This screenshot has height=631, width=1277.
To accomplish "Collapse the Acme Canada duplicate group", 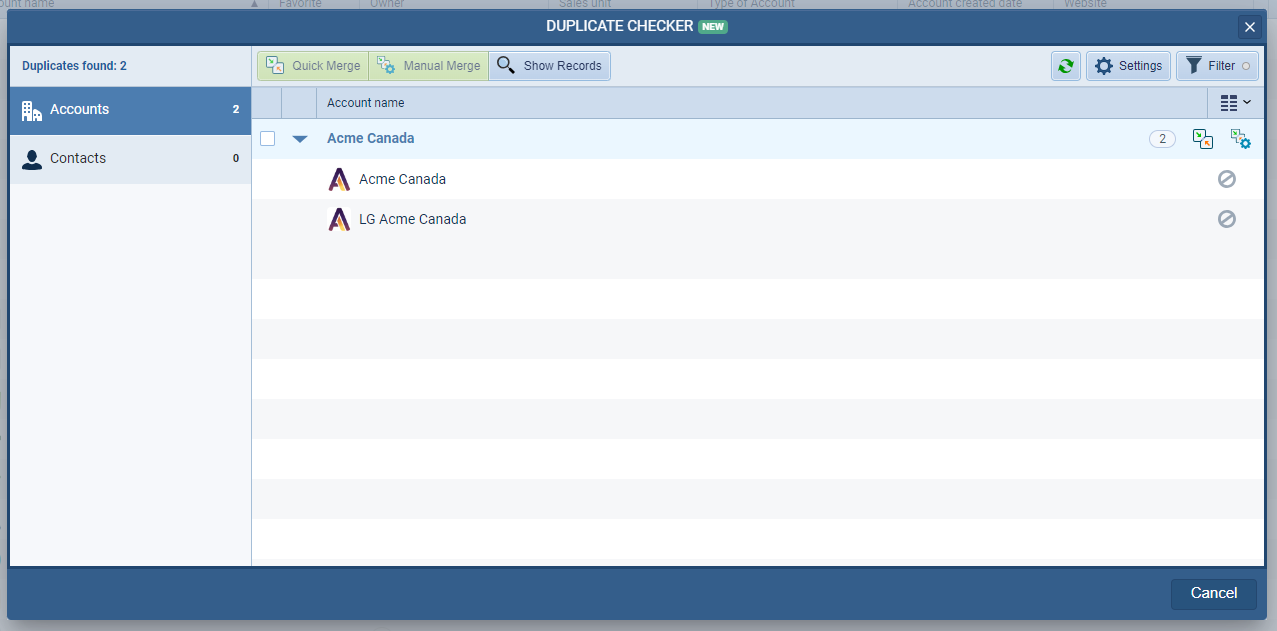I will click(x=299, y=139).
